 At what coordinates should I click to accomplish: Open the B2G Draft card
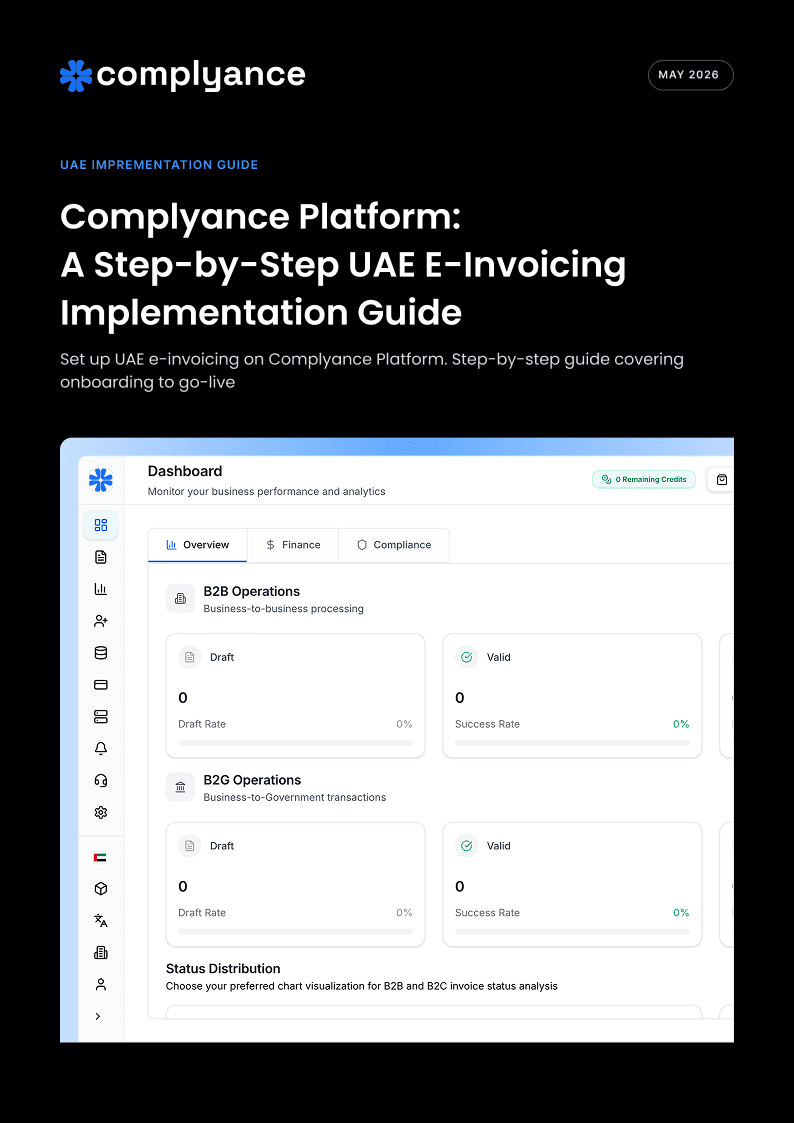click(296, 885)
